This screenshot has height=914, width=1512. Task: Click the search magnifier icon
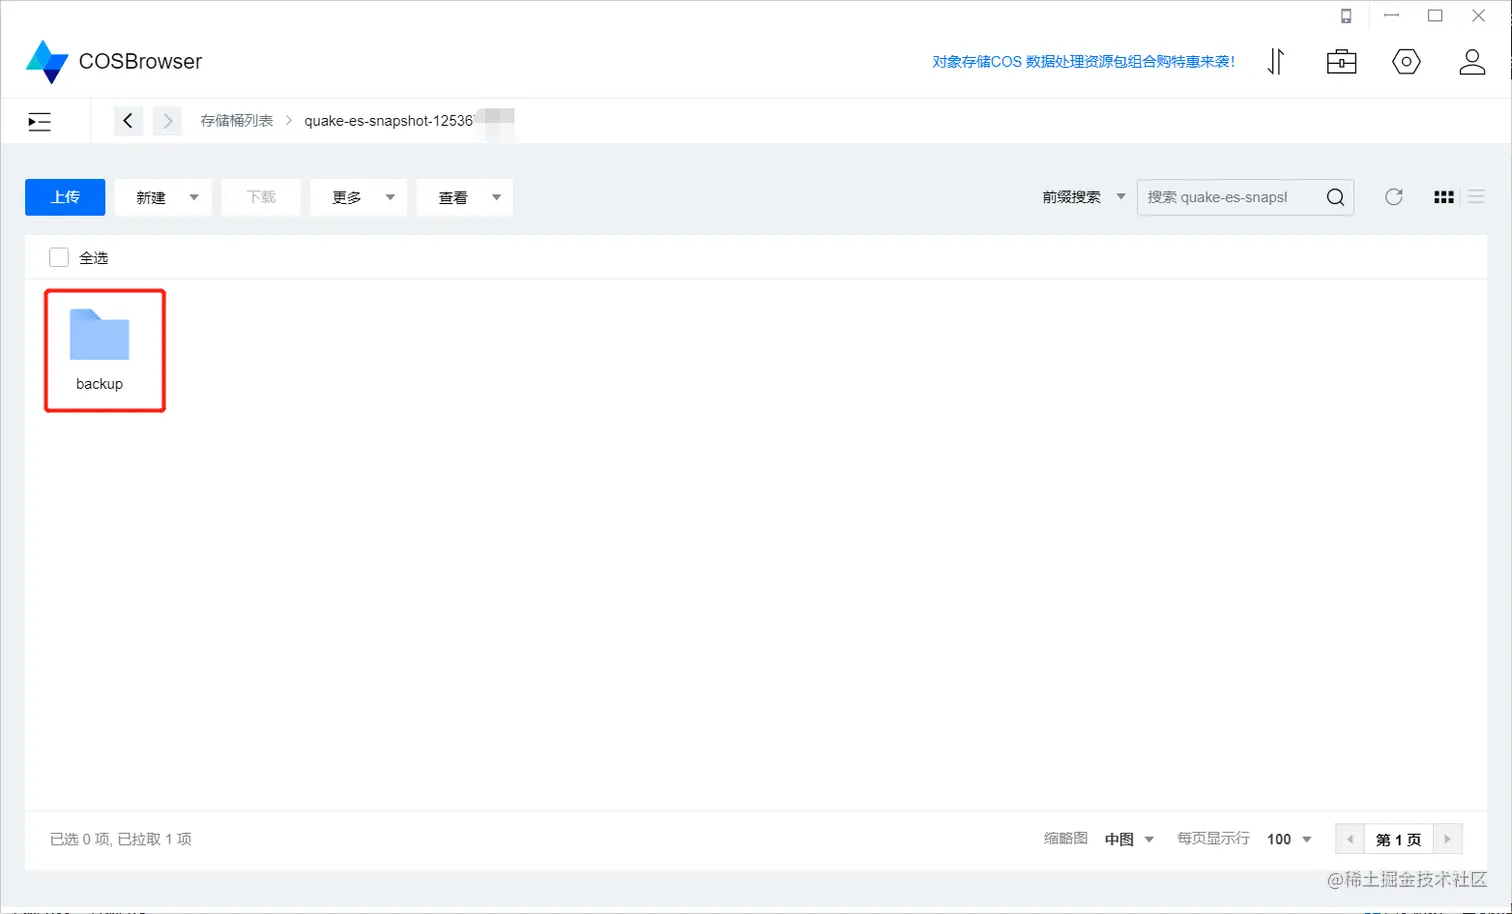click(x=1335, y=197)
